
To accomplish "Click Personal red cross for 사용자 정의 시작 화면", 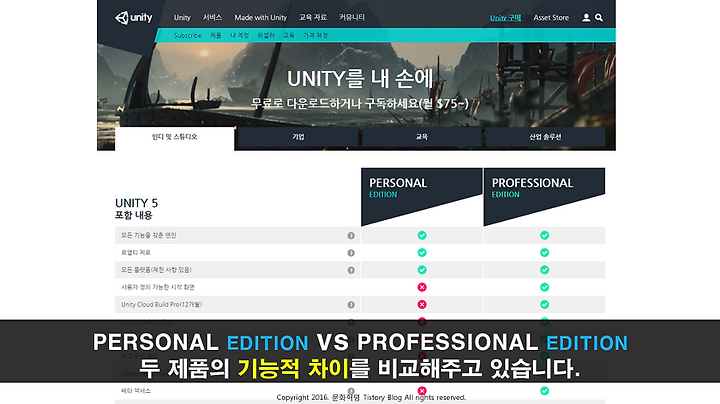I will tap(422, 287).
